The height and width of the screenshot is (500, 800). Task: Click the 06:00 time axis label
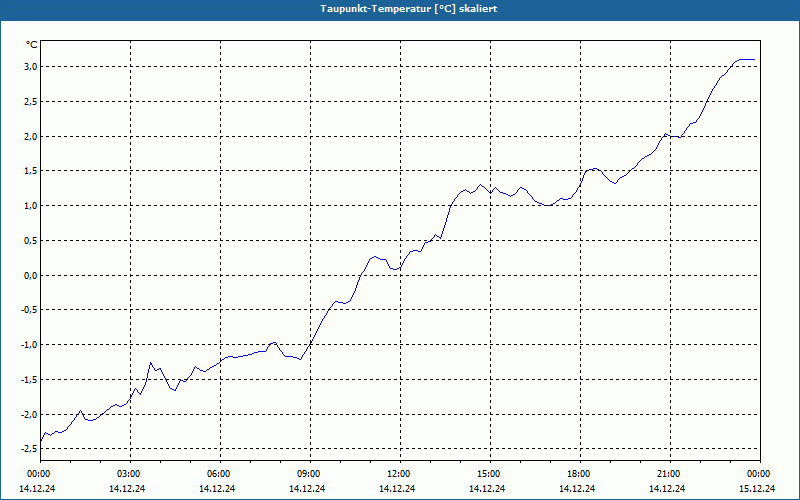click(x=220, y=474)
